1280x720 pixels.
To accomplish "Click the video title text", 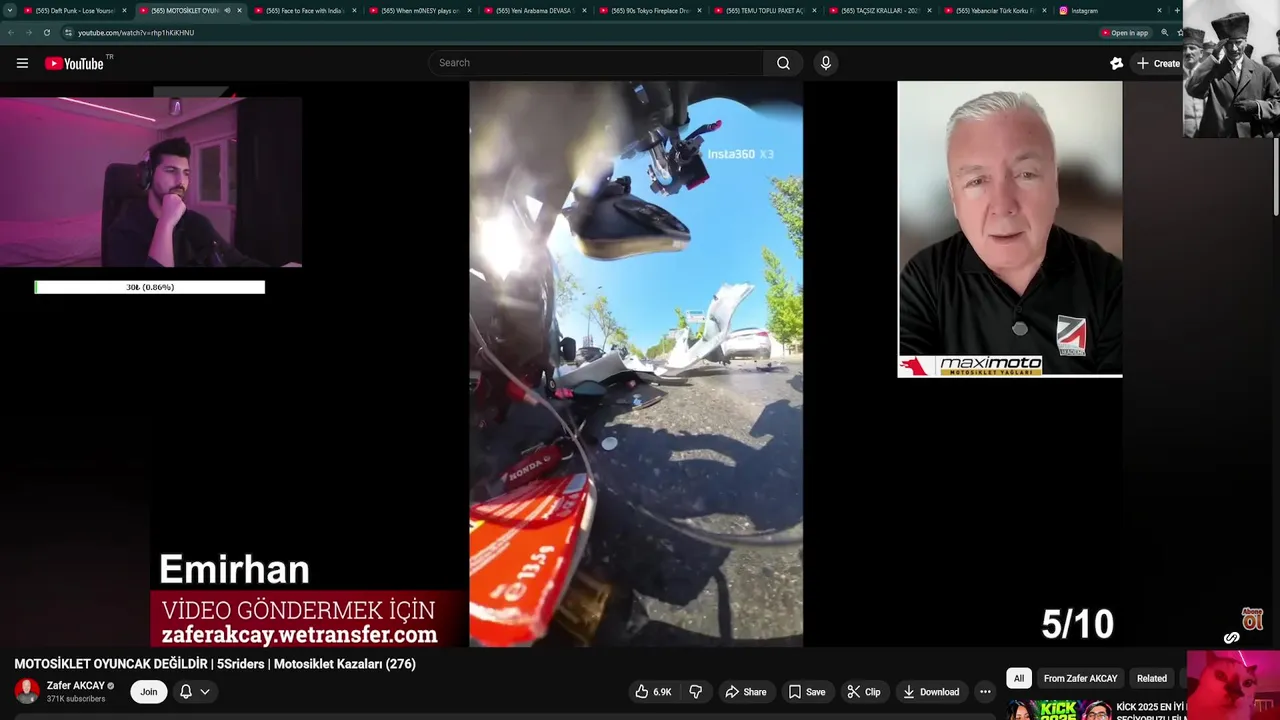I will click(x=215, y=664).
